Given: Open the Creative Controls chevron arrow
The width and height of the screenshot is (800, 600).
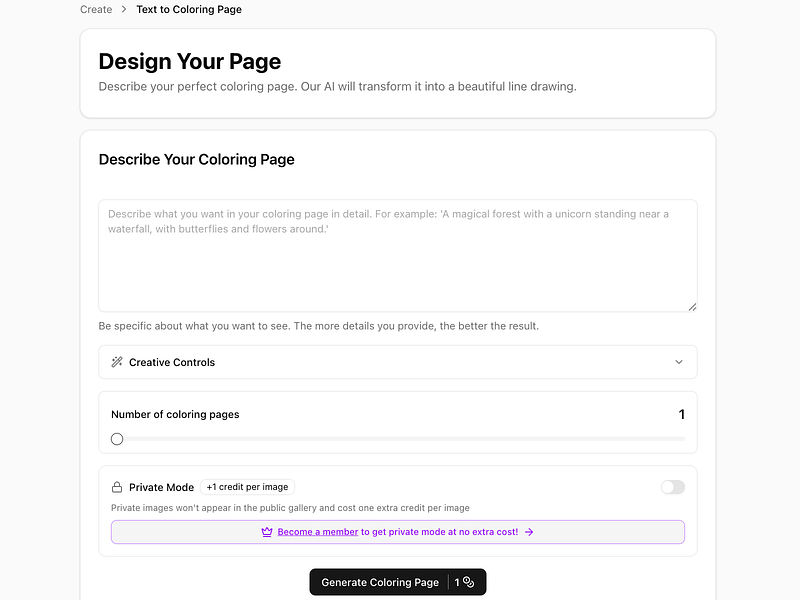Looking at the screenshot, I should coord(679,362).
